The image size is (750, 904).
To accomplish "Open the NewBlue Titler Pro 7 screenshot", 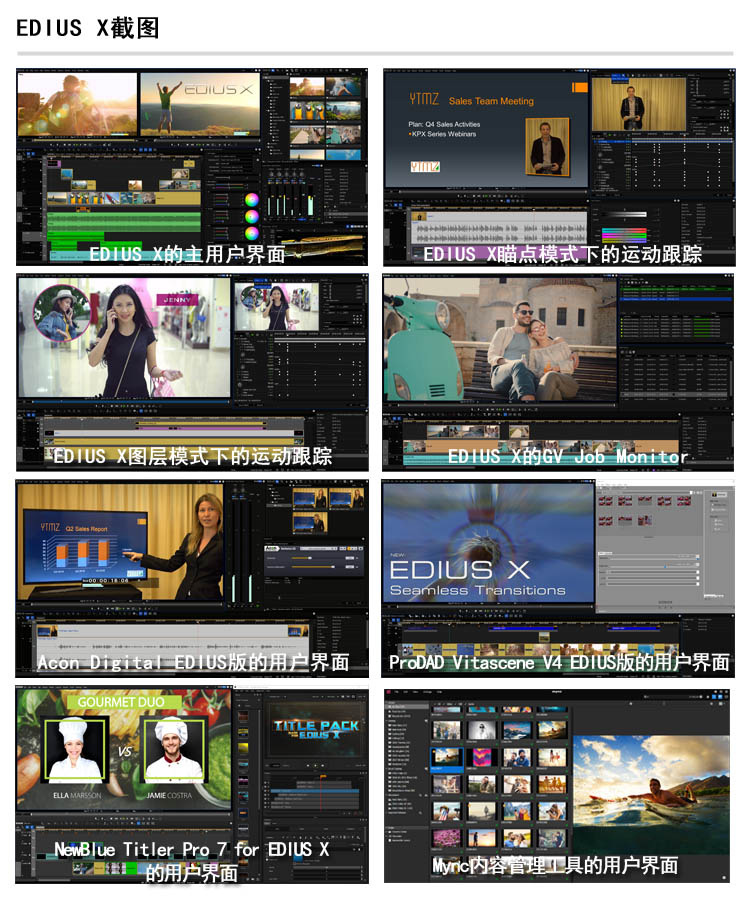I will pyautogui.click(x=192, y=785).
